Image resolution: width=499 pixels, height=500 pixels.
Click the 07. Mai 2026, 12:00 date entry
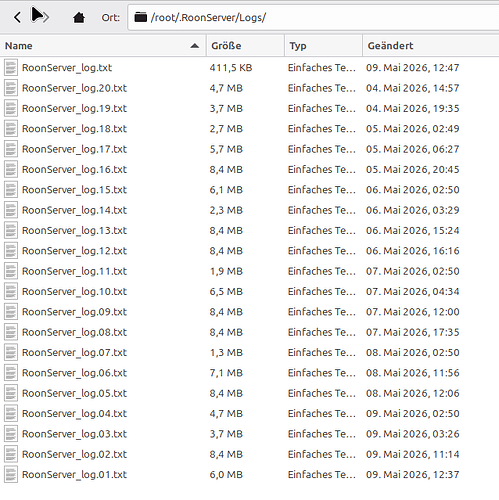point(413,312)
